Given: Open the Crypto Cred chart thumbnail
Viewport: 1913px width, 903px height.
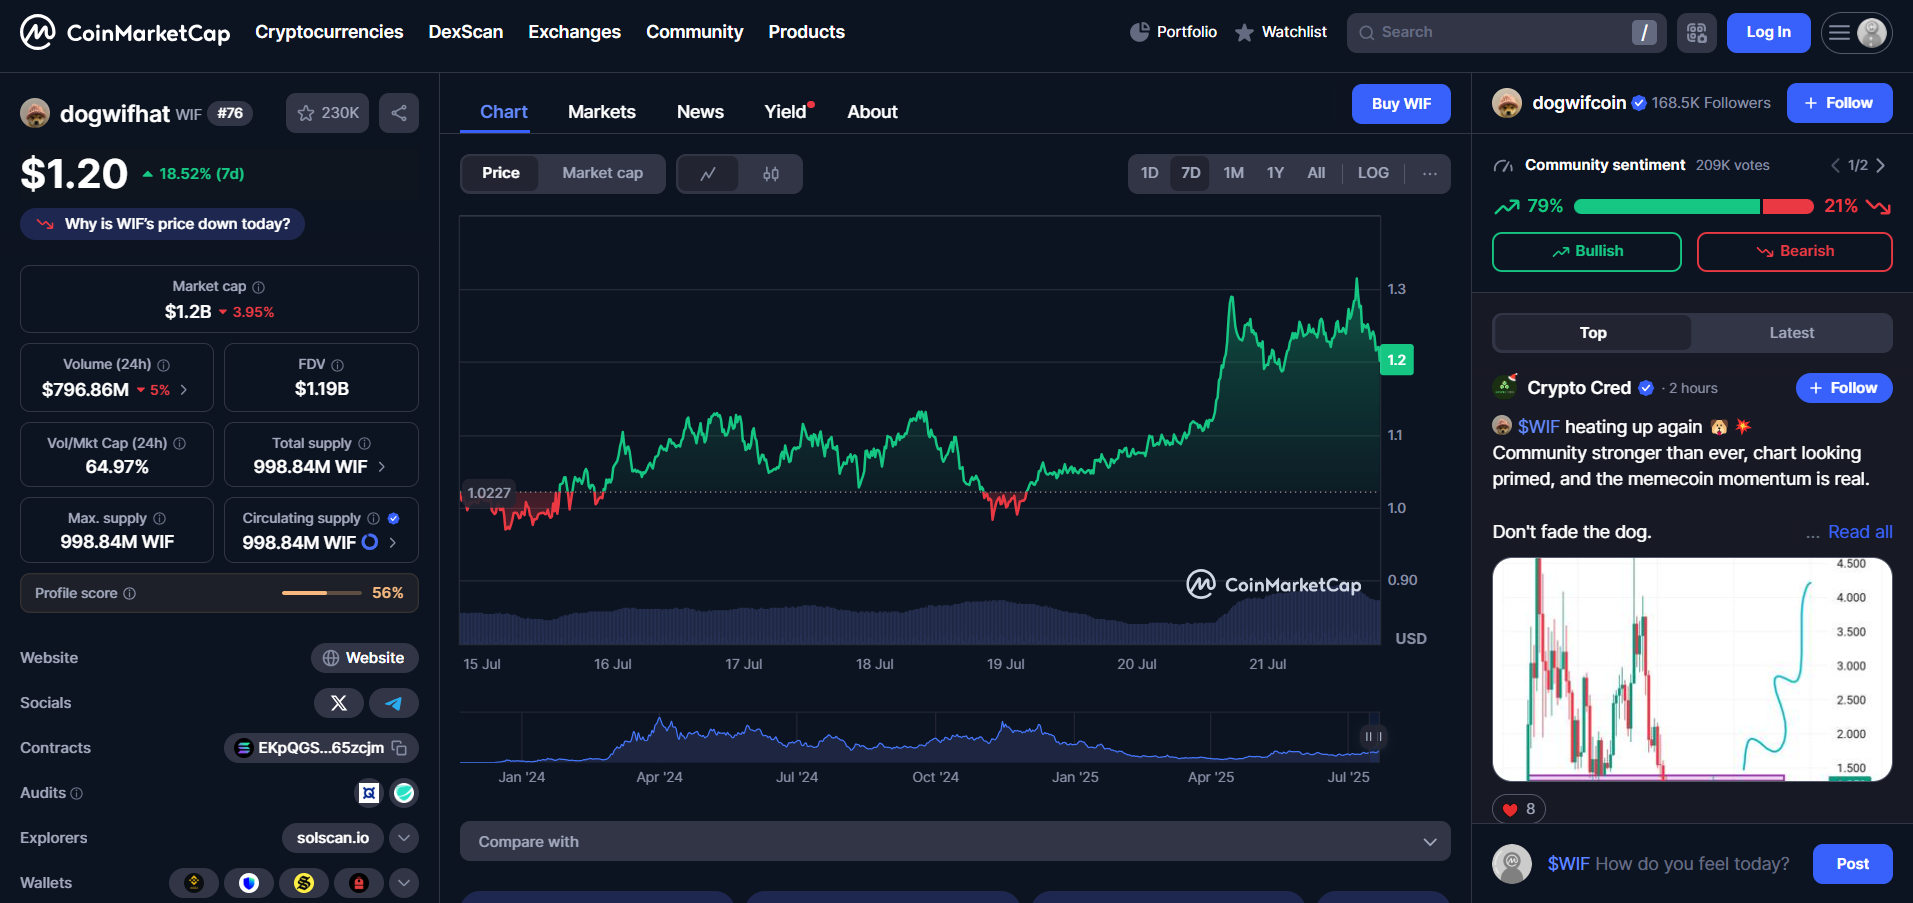Looking at the screenshot, I should 1692,670.
